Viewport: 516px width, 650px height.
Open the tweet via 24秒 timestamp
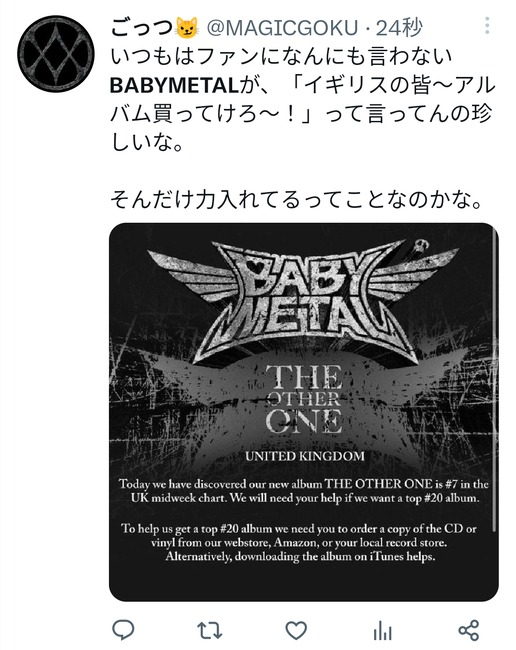click(x=399, y=28)
